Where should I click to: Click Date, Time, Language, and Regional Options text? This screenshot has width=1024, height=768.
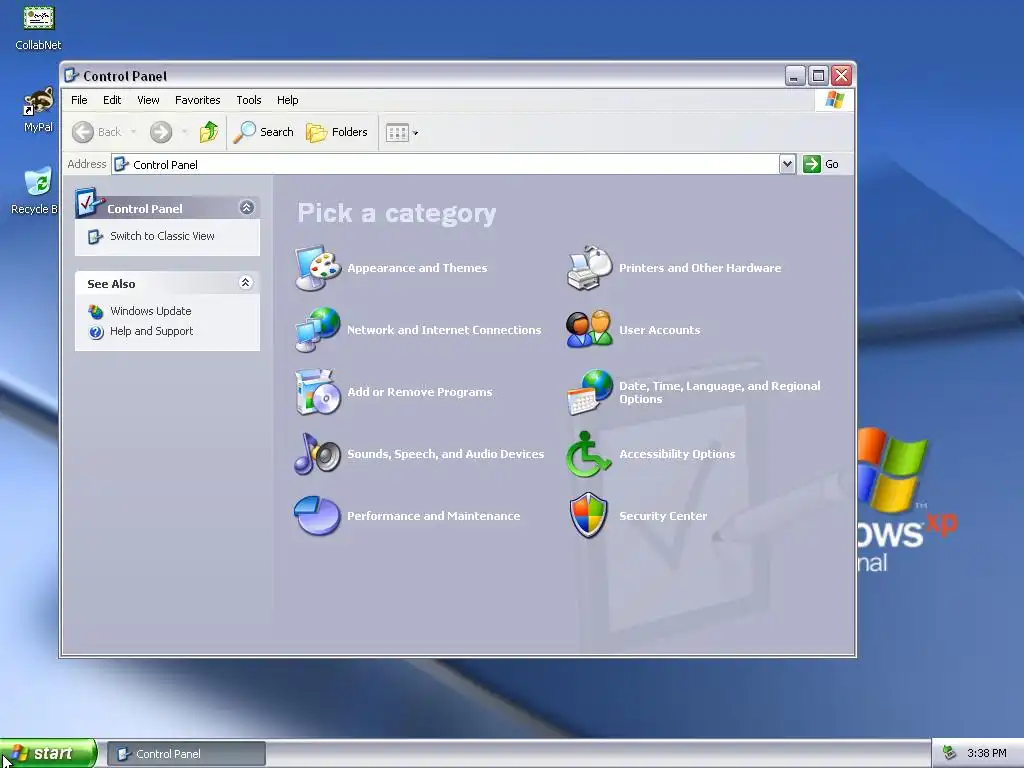pyautogui.click(x=720, y=392)
